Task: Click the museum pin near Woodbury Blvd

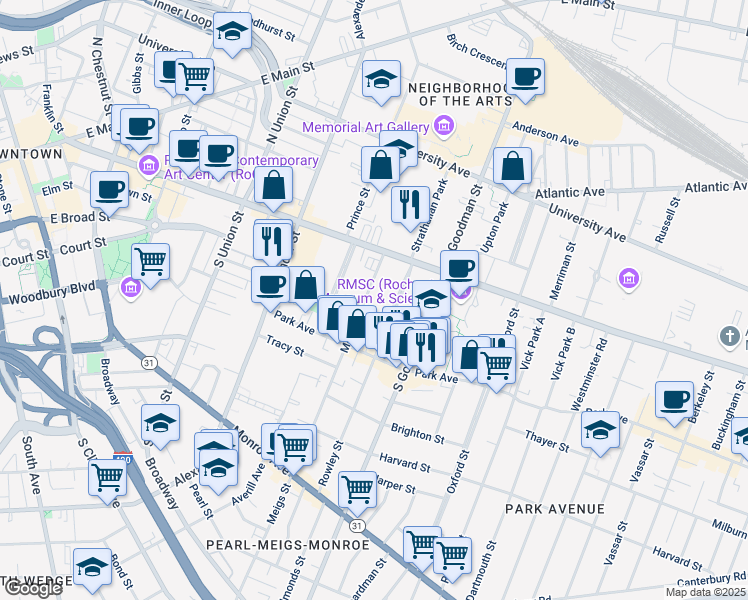Action: pos(131,287)
